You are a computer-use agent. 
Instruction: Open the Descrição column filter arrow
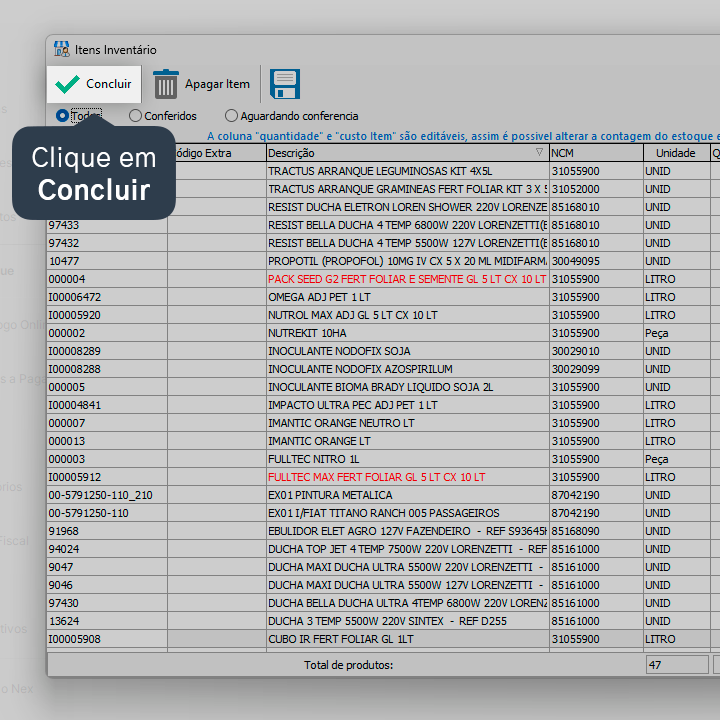[x=539, y=152]
